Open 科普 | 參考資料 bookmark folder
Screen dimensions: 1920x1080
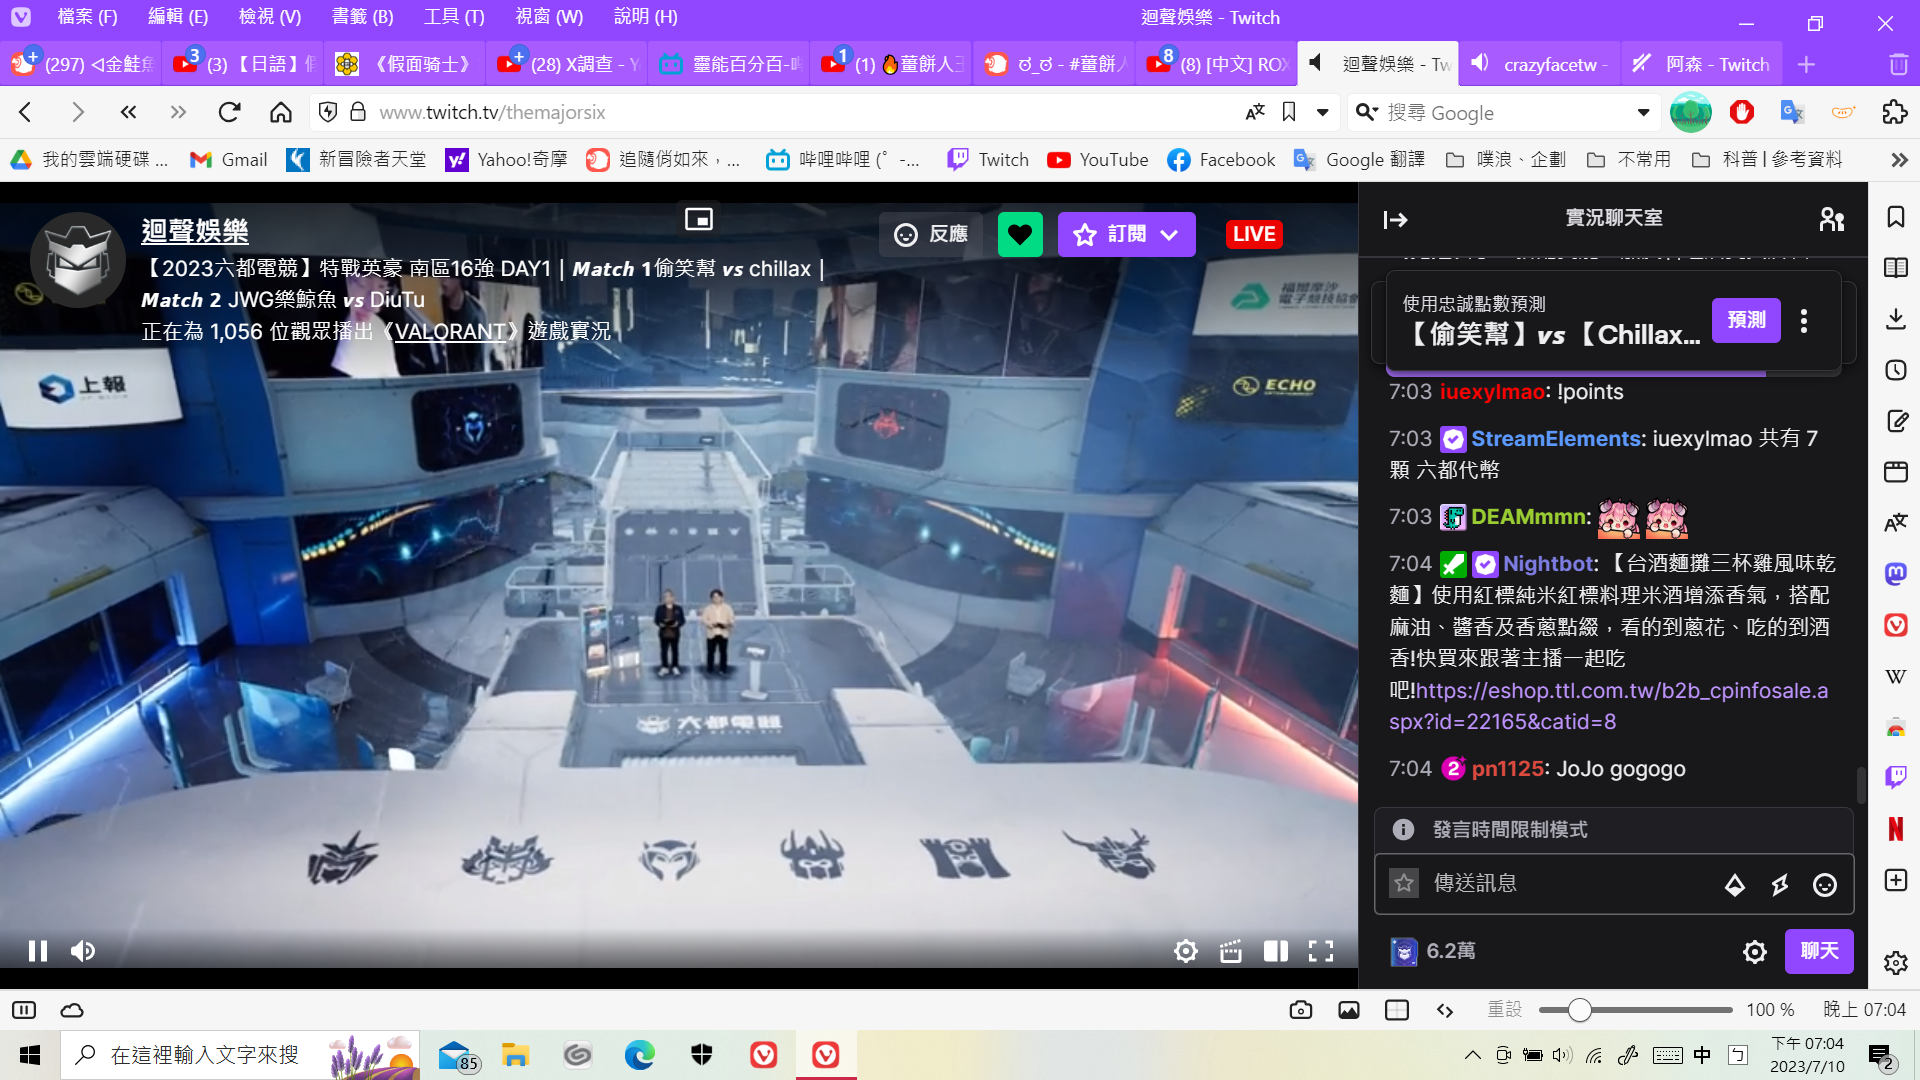[1766, 160]
